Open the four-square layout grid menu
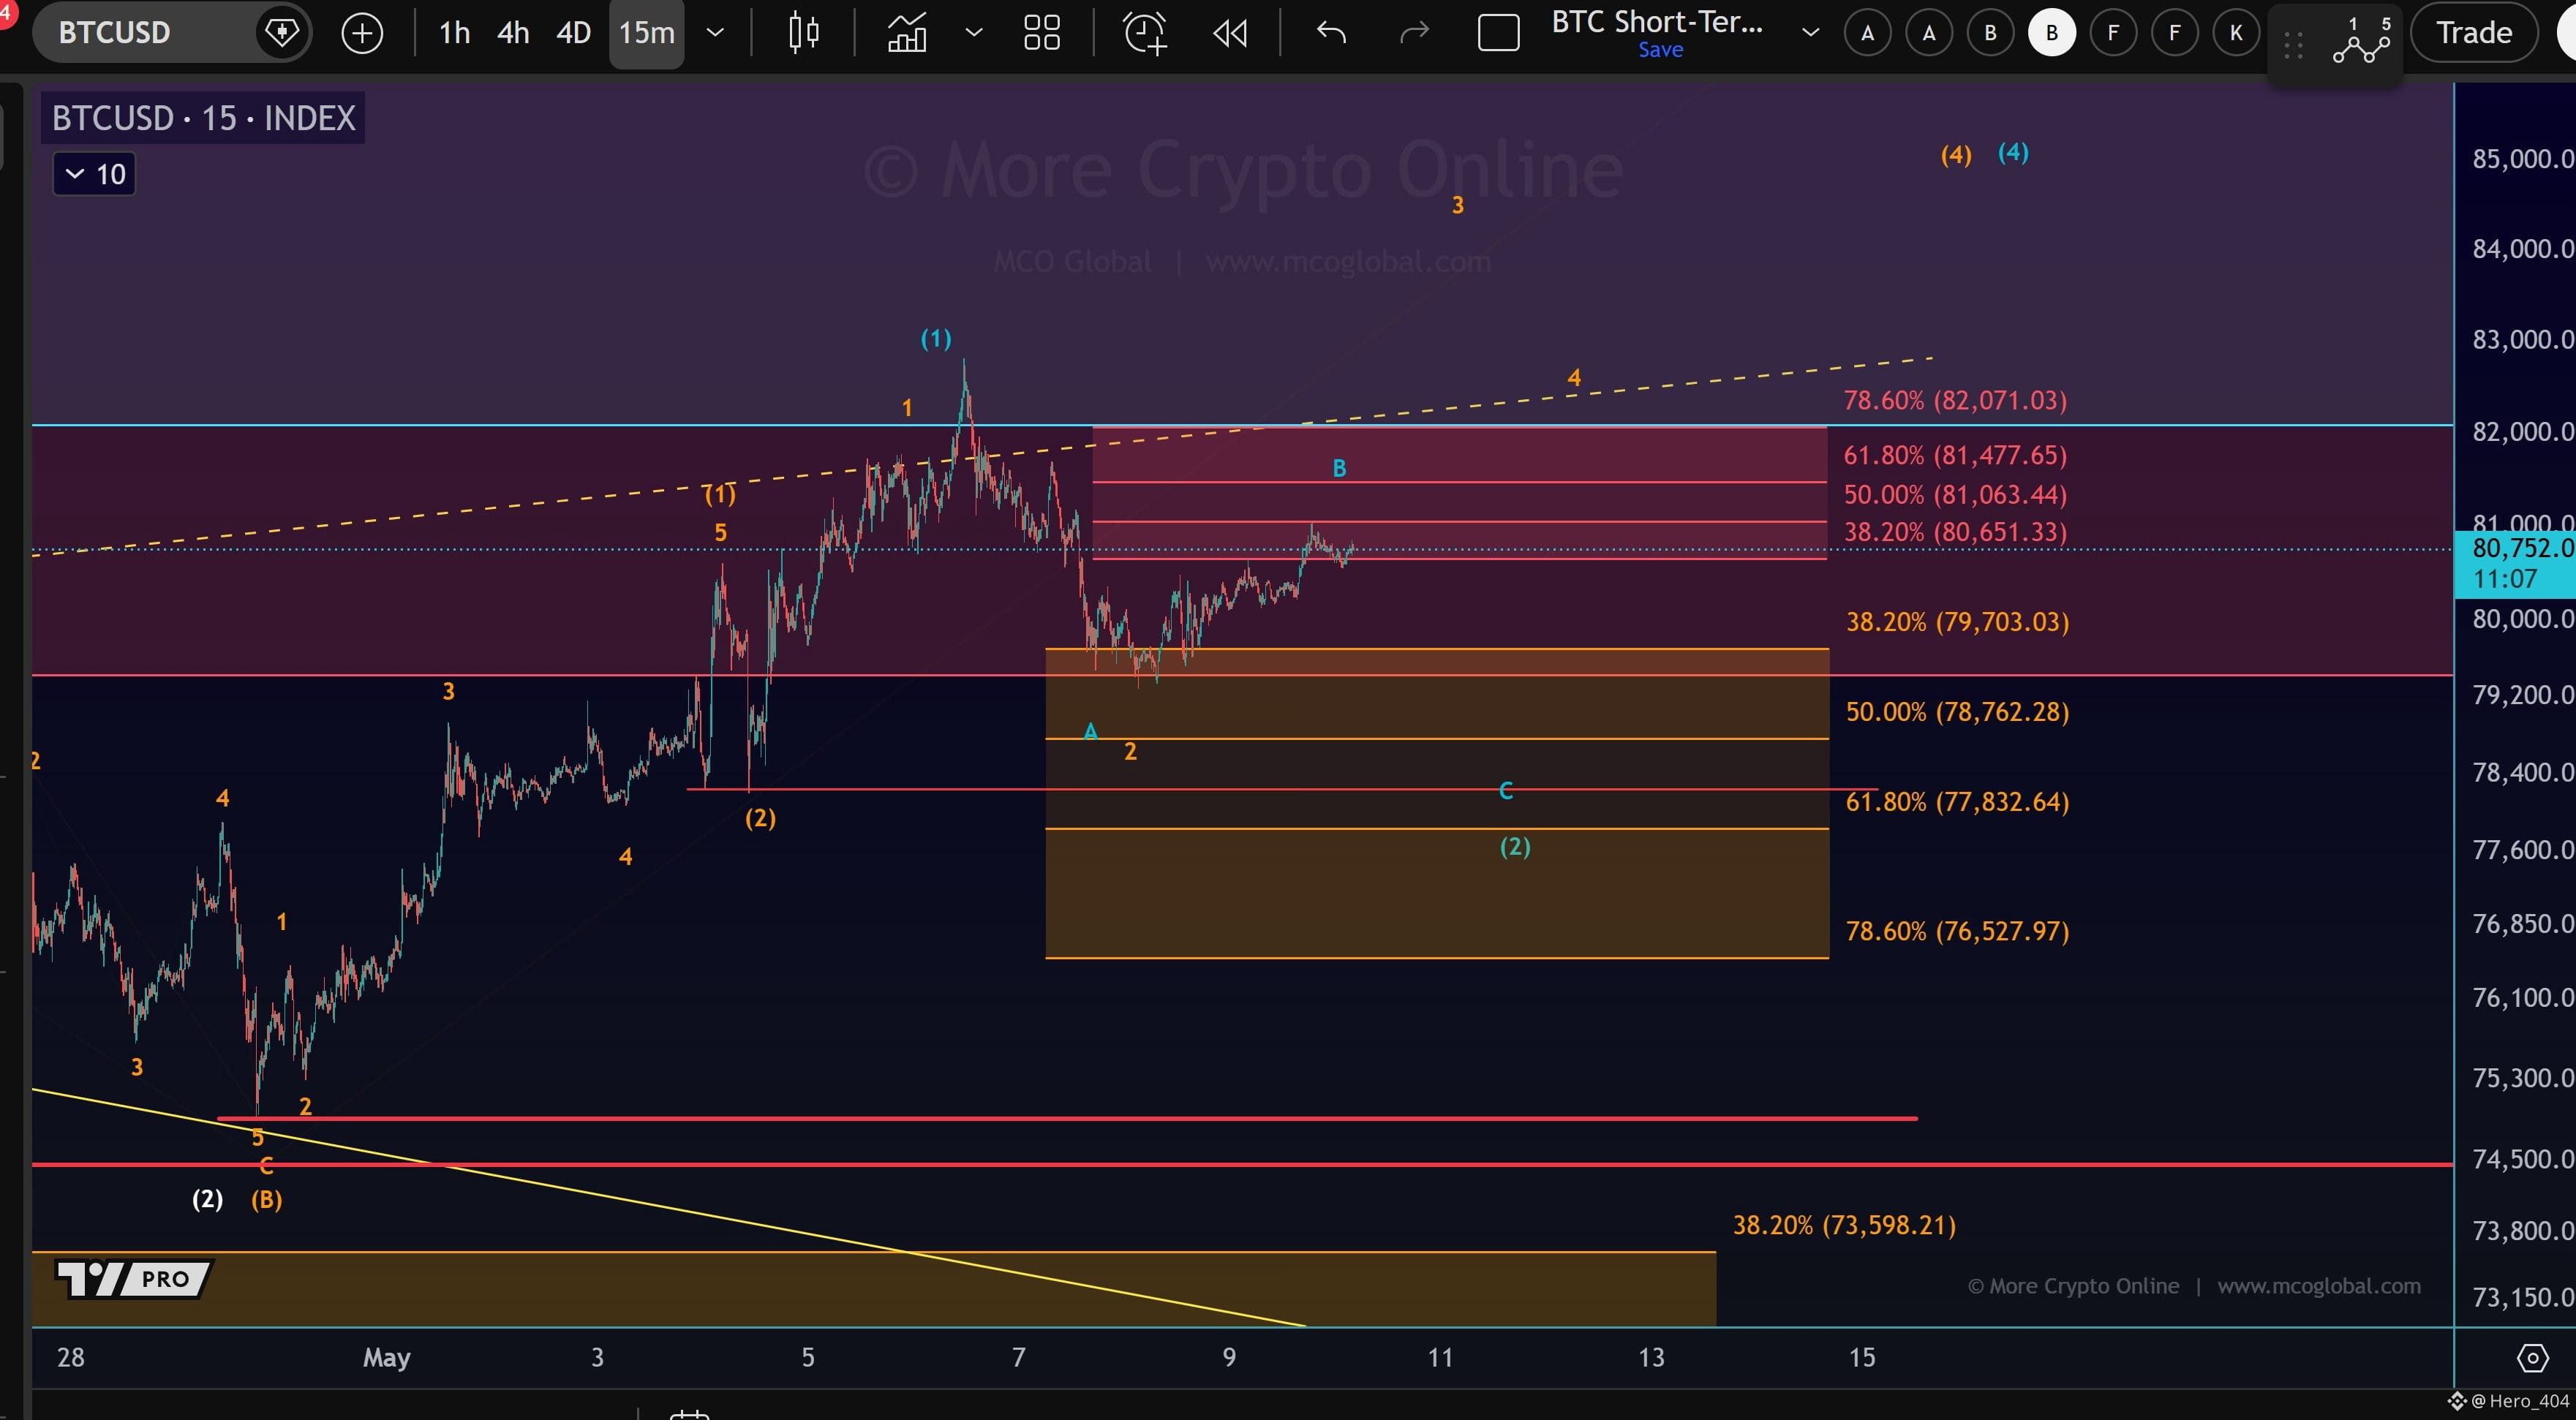The width and height of the screenshot is (2576, 1420). pyautogui.click(x=1042, y=33)
